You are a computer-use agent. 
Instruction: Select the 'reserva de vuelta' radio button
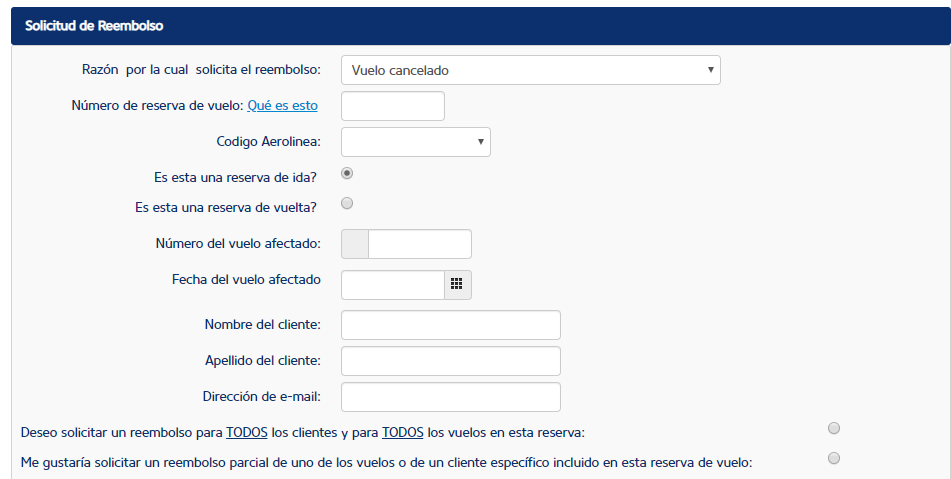(x=347, y=203)
